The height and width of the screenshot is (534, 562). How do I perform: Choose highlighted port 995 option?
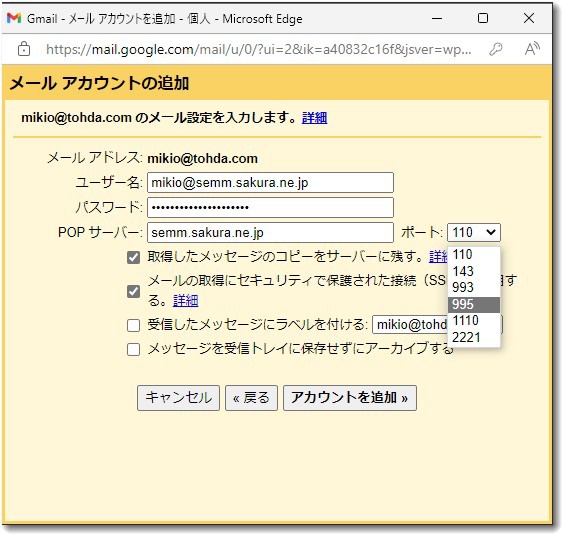[473, 304]
